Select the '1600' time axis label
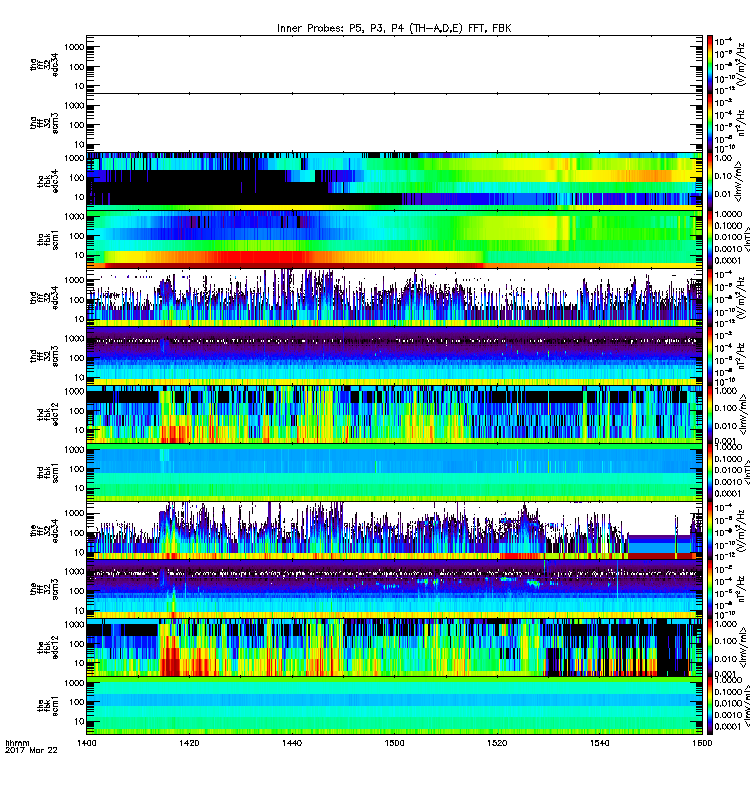 pyautogui.click(x=702, y=743)
